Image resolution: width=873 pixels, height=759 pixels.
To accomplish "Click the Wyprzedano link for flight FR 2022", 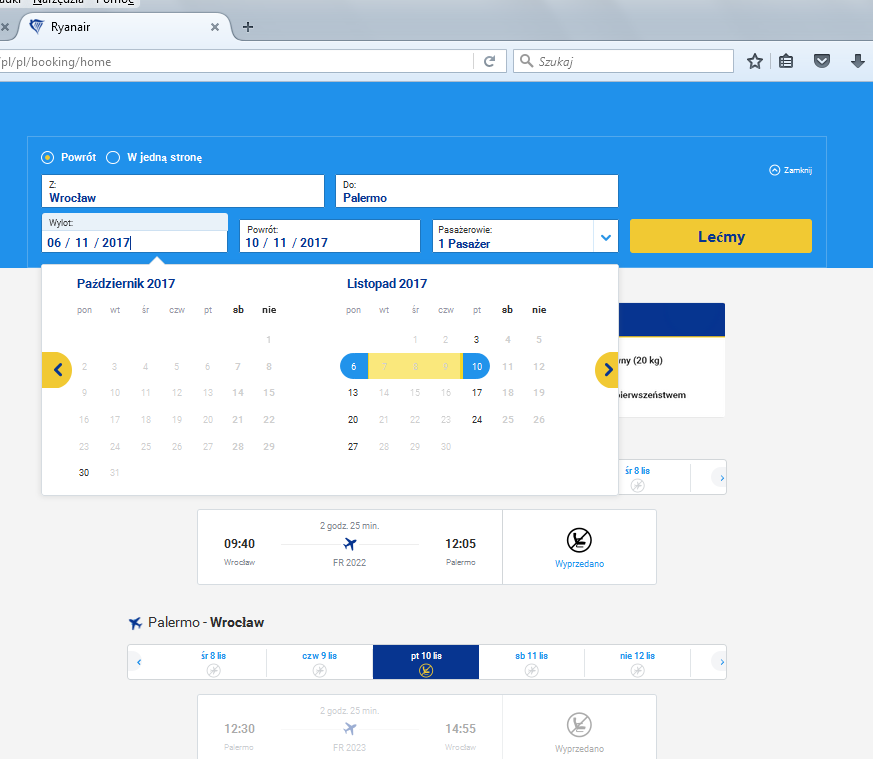I will pyautogui.click(x=579, y=564).
